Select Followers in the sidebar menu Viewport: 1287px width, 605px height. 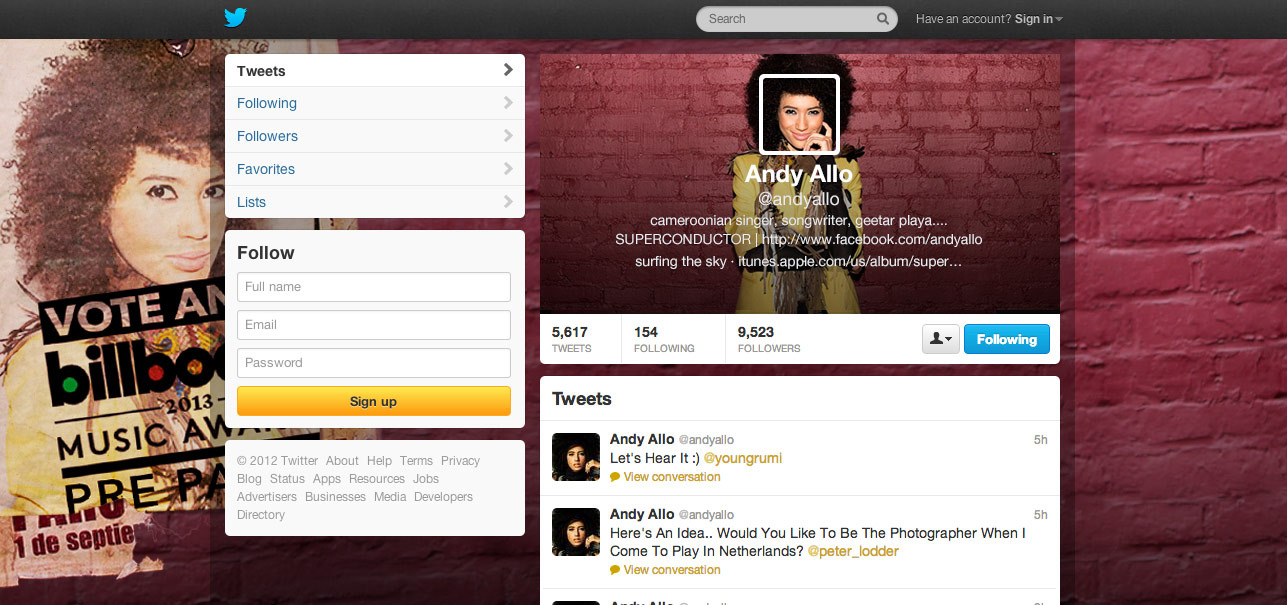tap(268, 136)
